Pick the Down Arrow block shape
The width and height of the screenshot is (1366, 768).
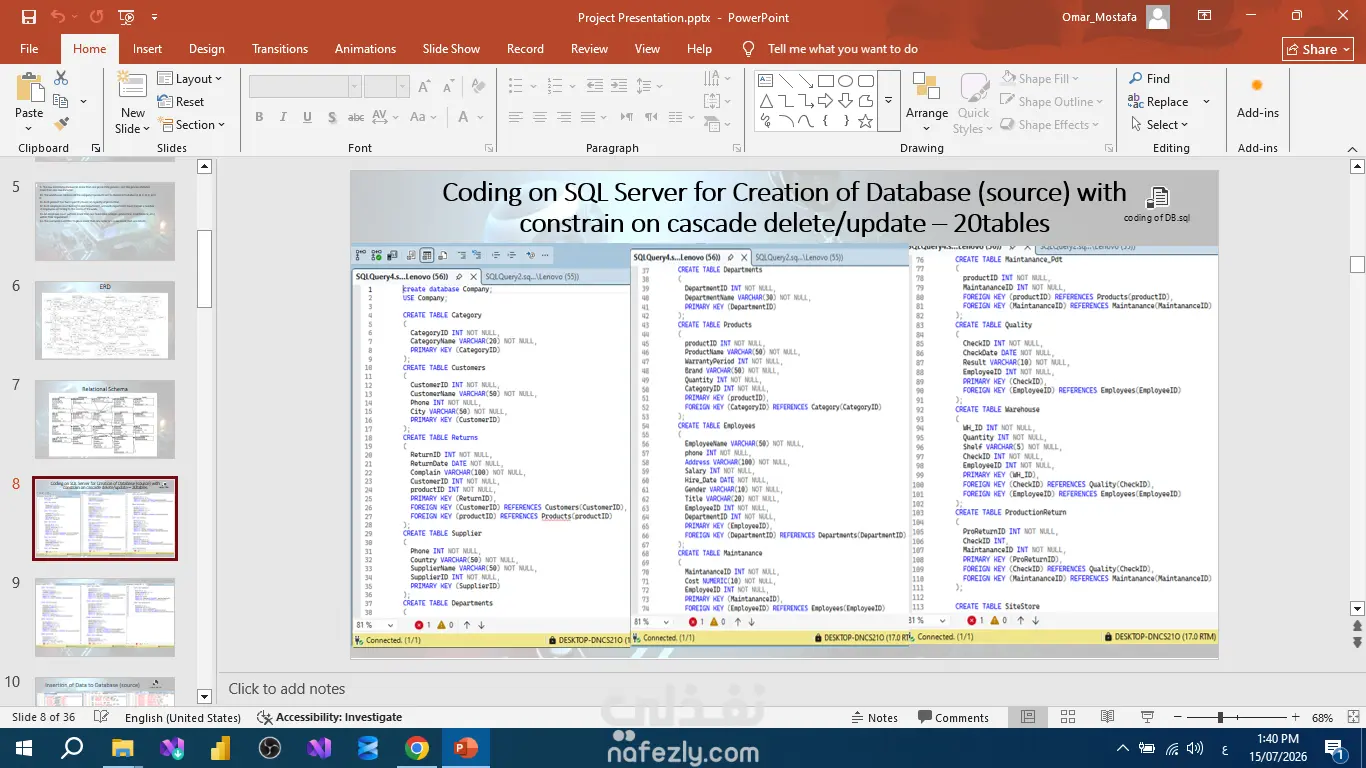[x=846, y=101]
